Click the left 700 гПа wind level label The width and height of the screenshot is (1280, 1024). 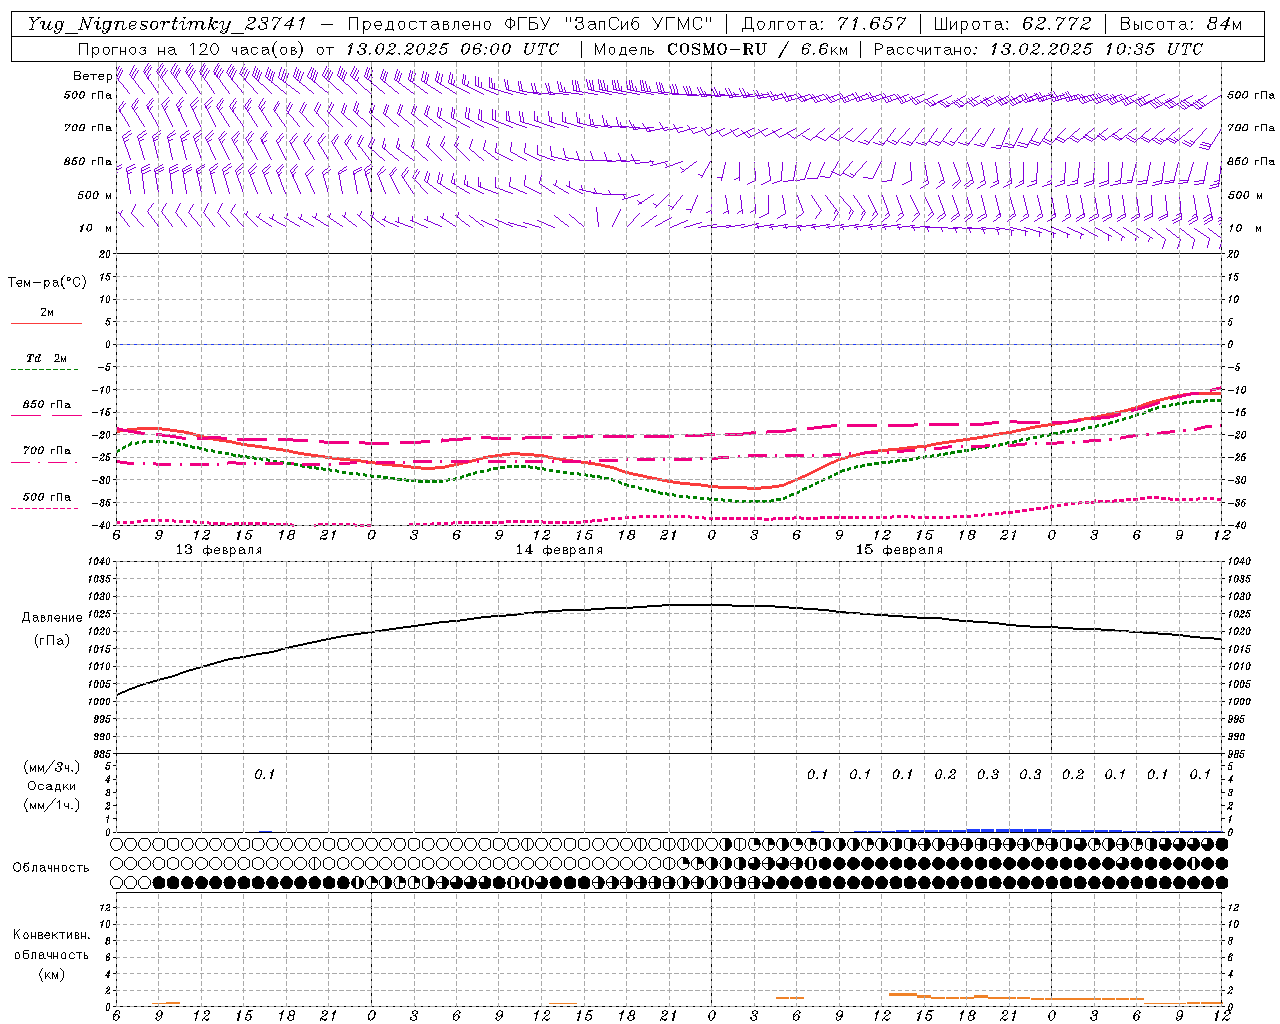88,128
